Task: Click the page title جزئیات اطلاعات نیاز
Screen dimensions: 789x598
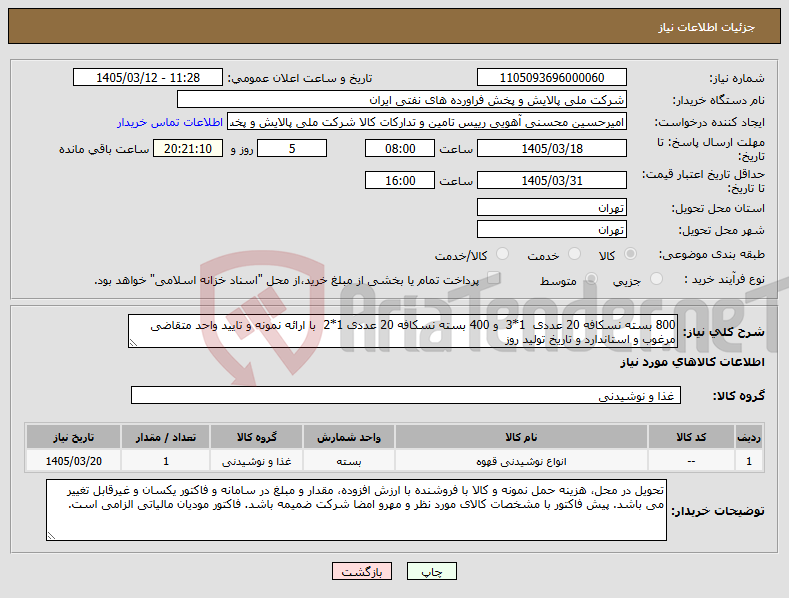Action: tap(706, 27)
